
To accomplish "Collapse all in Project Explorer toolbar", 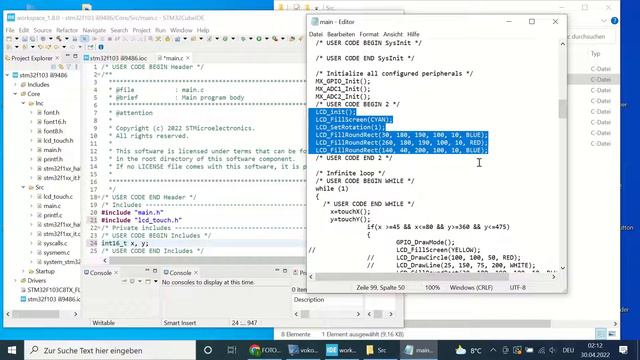I will [x=53, y=67].
